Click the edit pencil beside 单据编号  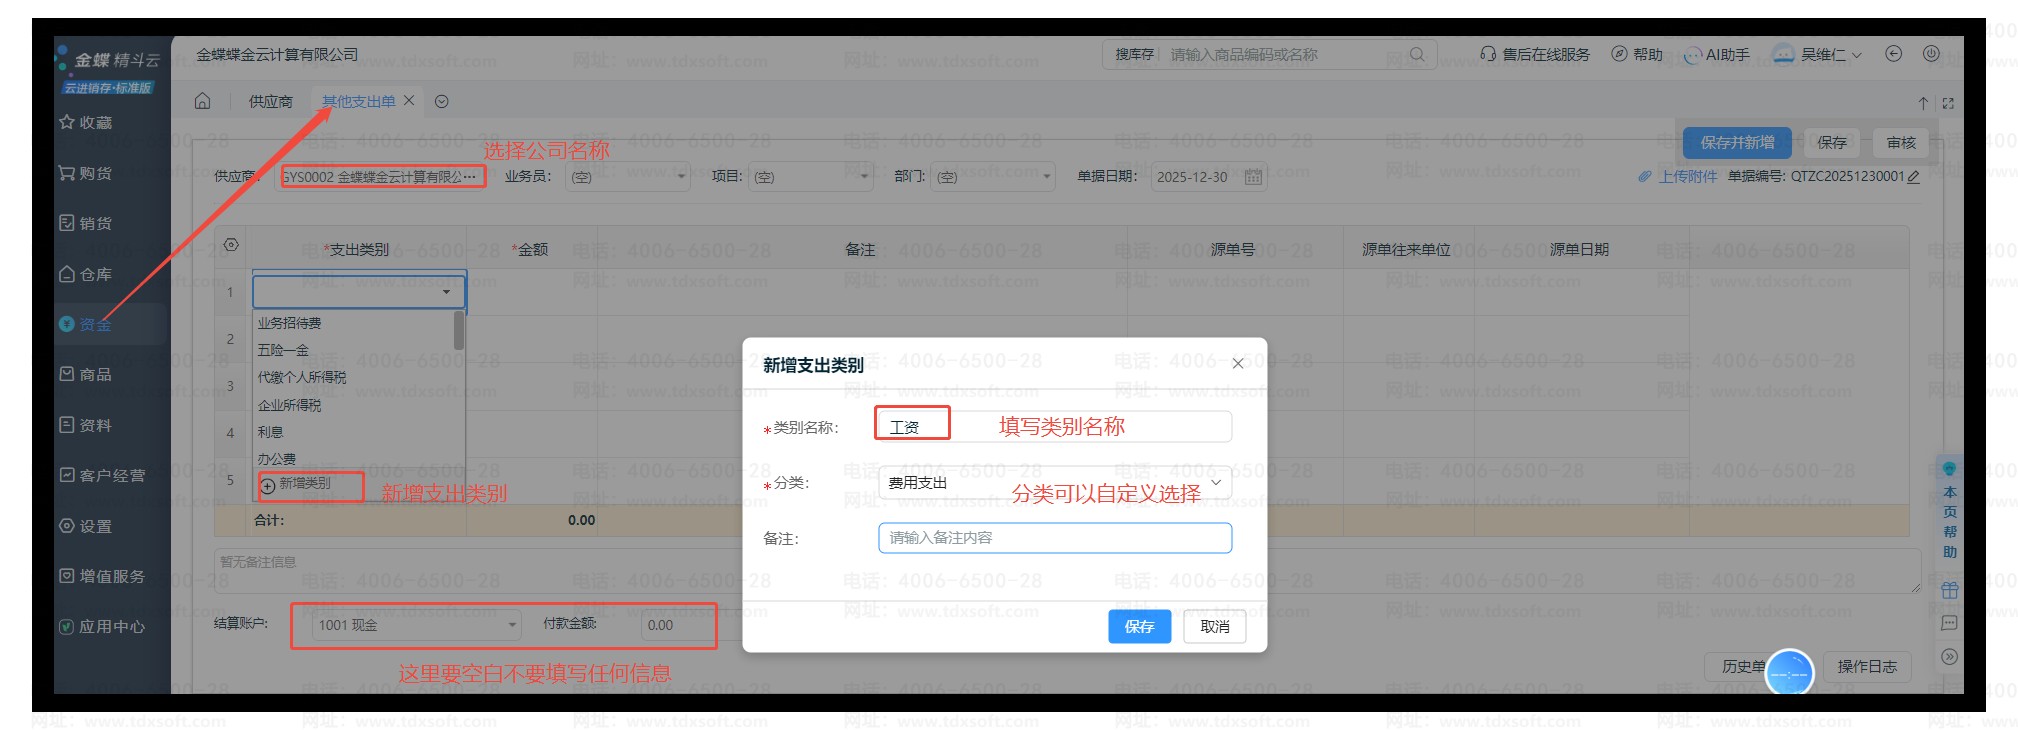[1913, 177]
